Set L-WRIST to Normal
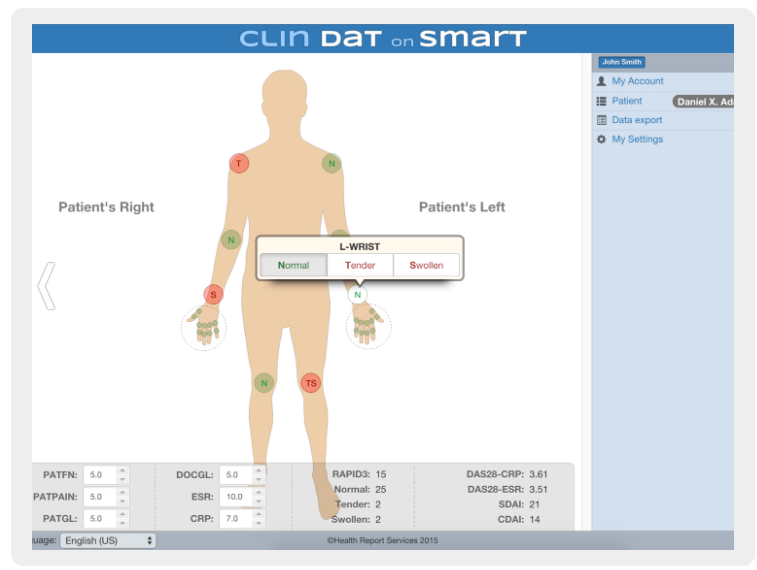757x570 pixels. tap(294, 265)
